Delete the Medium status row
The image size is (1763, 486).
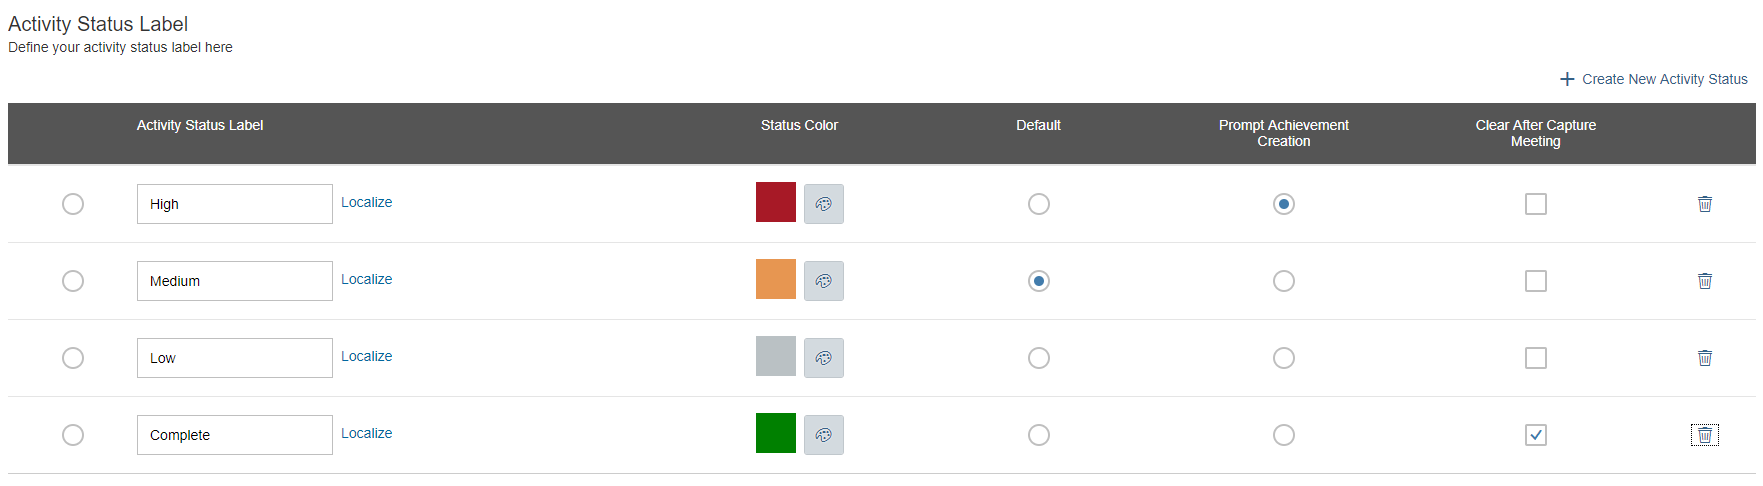pos(1705,281)
